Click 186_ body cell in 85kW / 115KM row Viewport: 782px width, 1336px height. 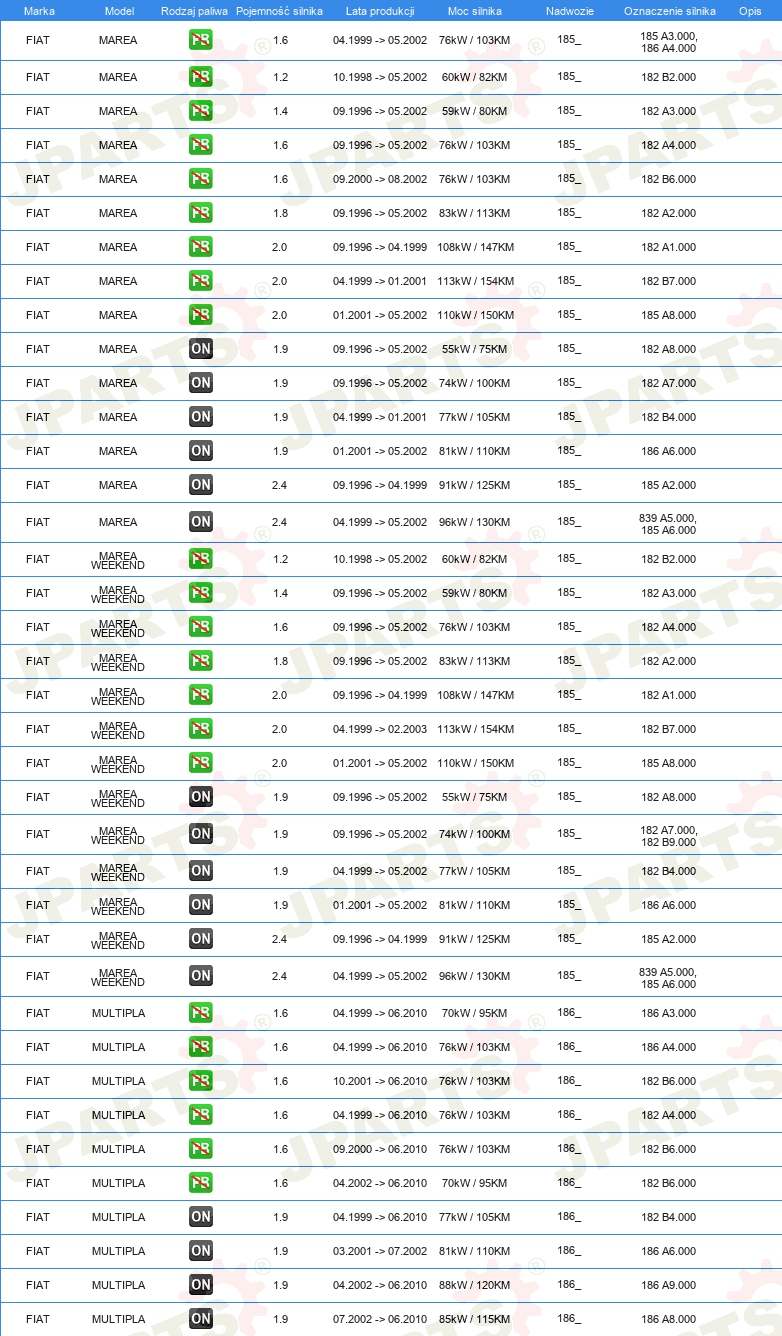click(569, 1318)
